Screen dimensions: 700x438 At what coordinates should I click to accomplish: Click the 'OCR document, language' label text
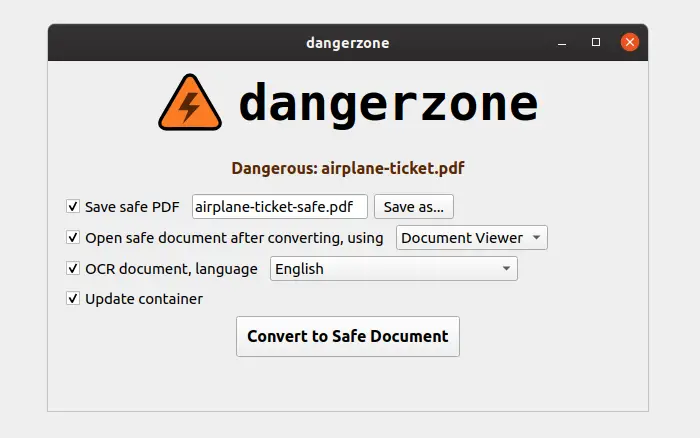pos(171,269)
